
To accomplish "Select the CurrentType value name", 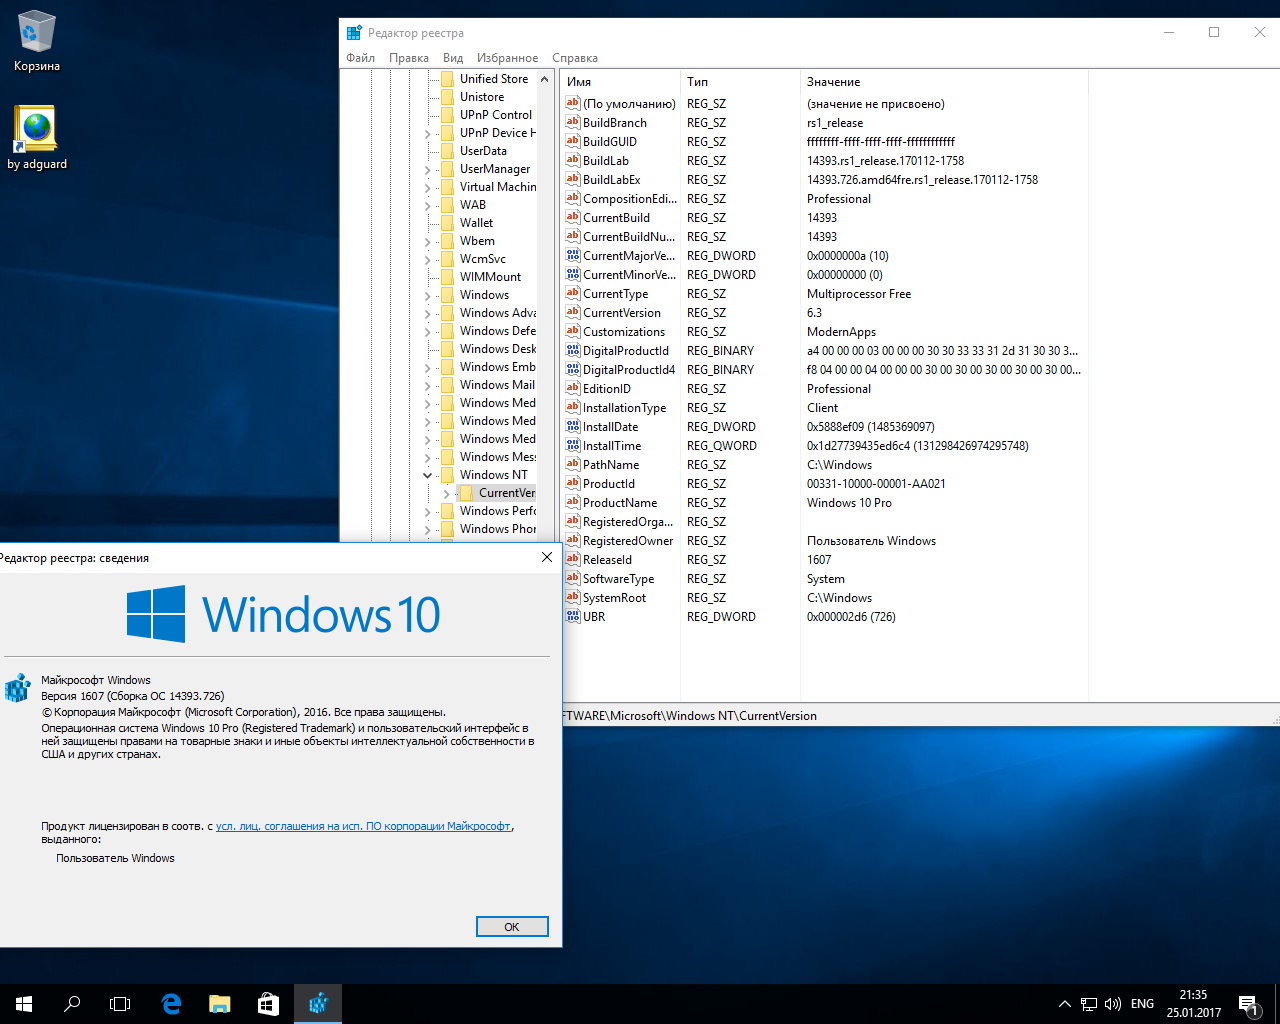I will (x=615, y=294).
